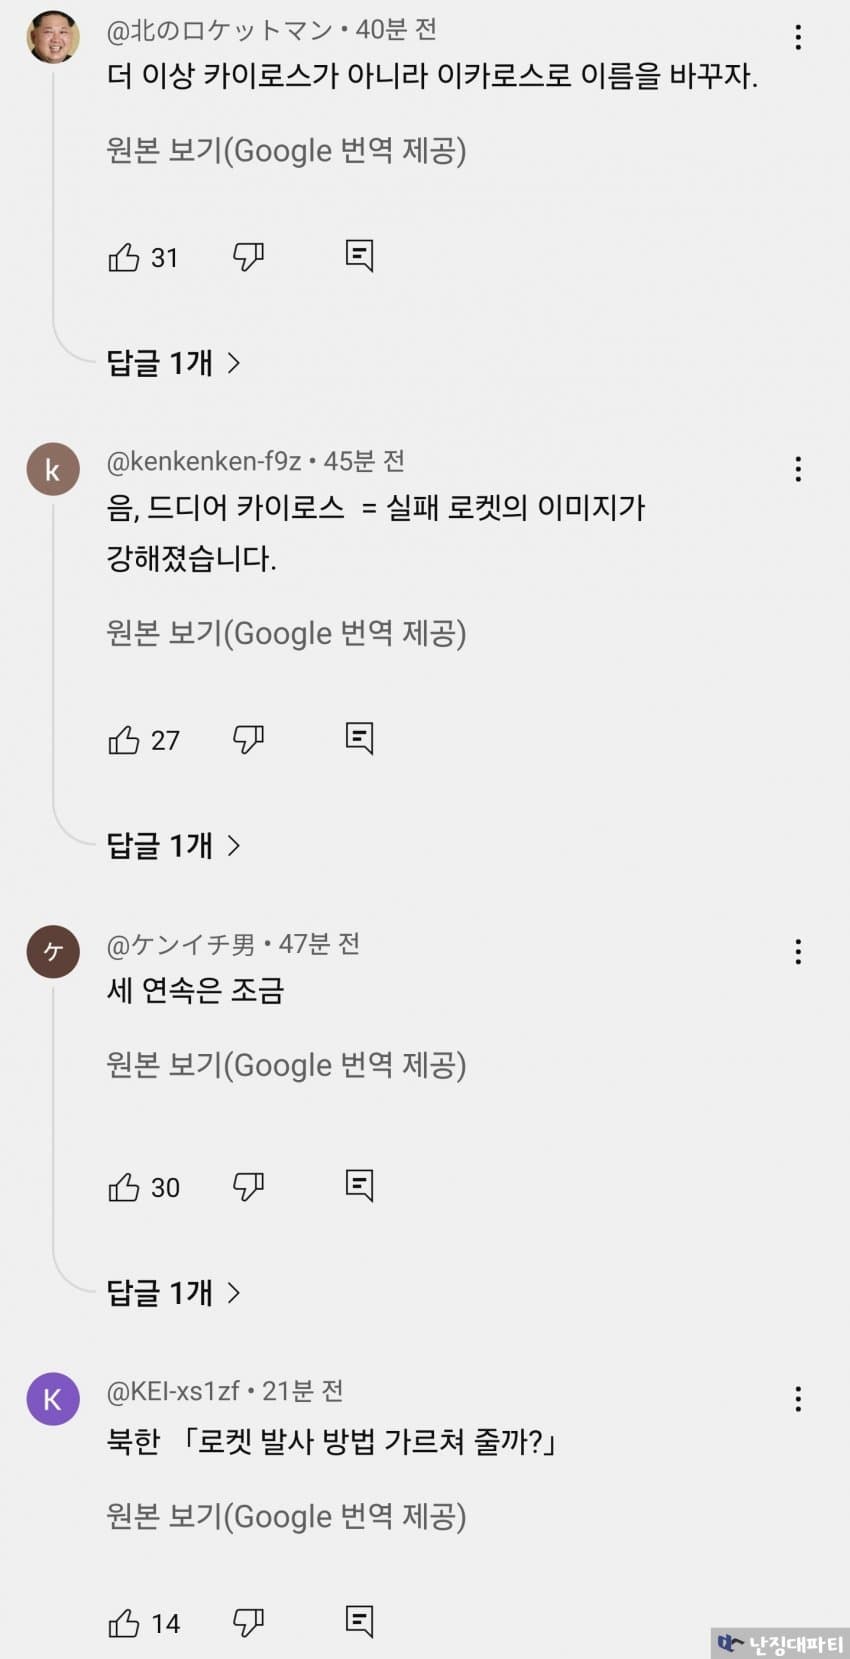This screenshot has height=1659, width=850.
Task: Like the comment by @kenkenken-f9z
Action: tap(124, 740)
